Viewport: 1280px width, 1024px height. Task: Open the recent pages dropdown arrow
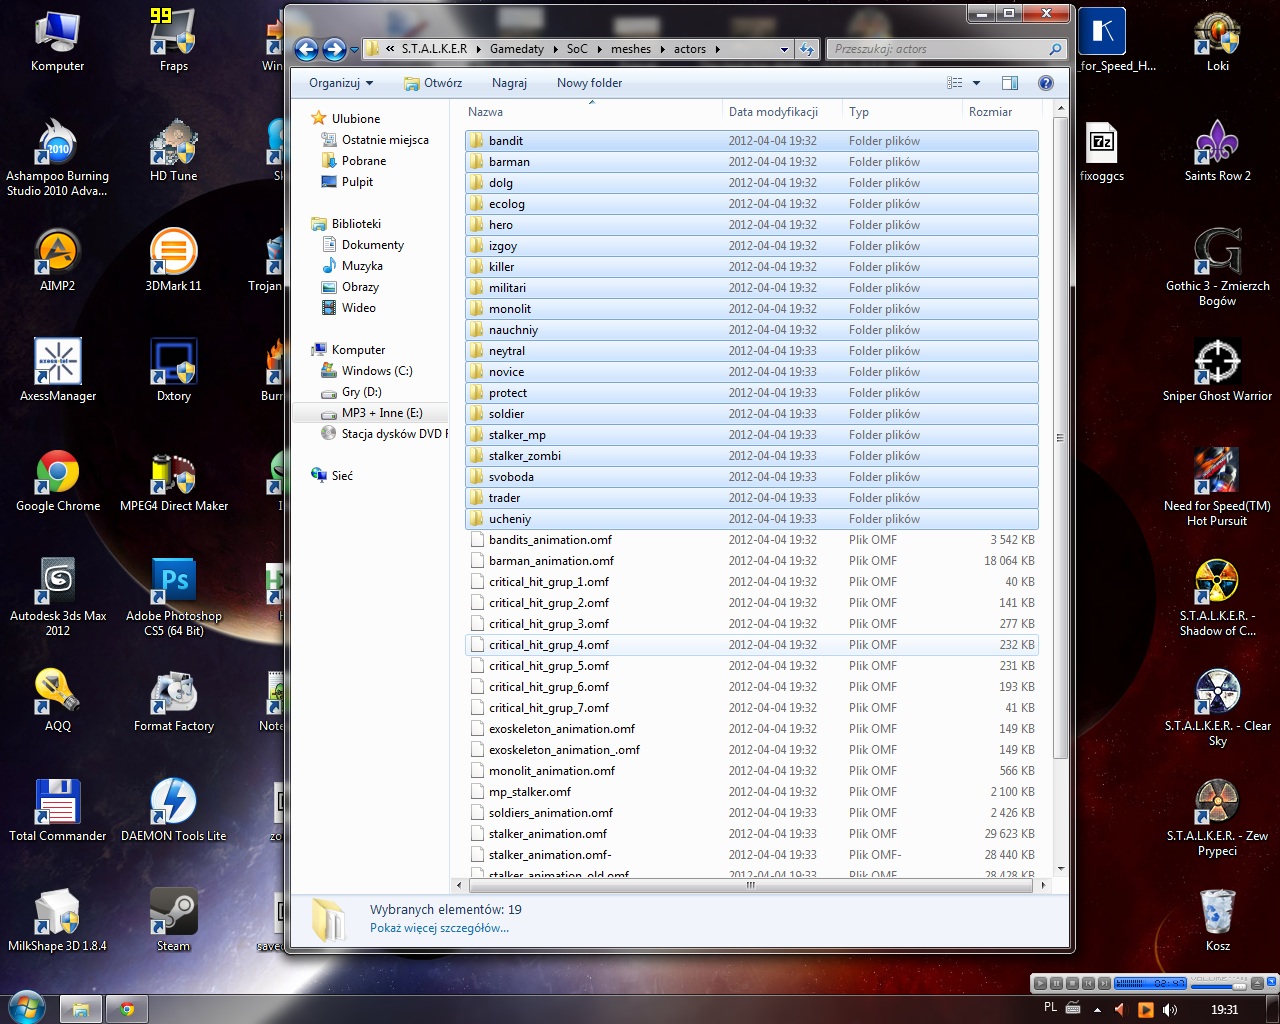click(x=354, y=50)
